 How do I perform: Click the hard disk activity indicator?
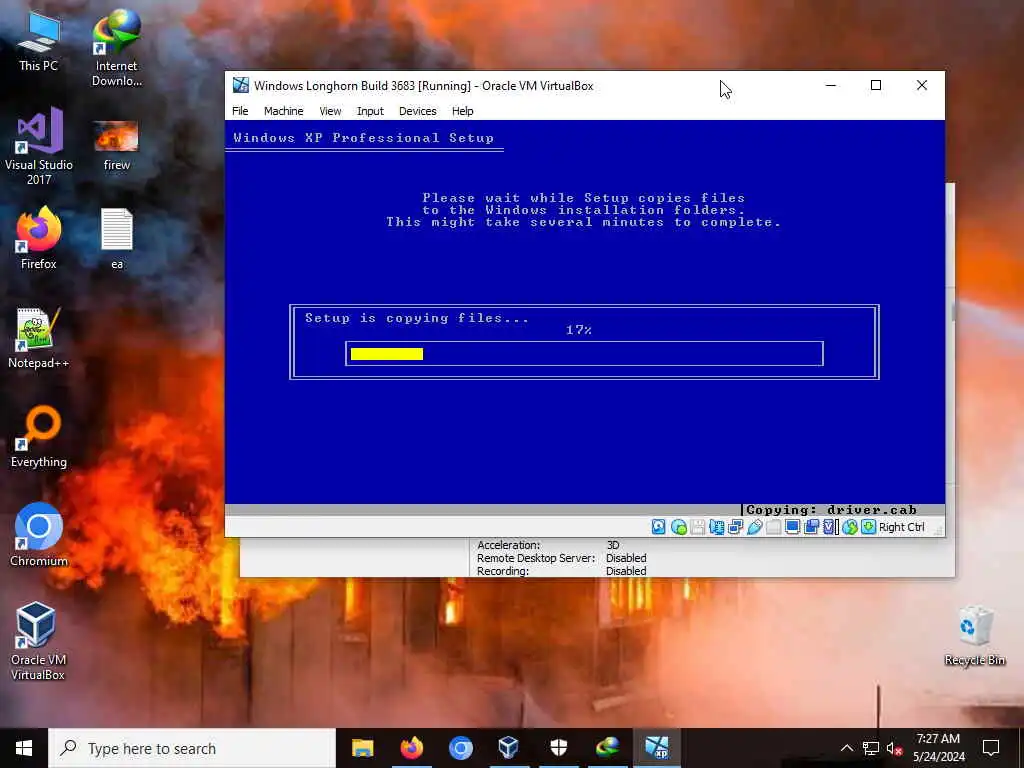click(659, 527)
